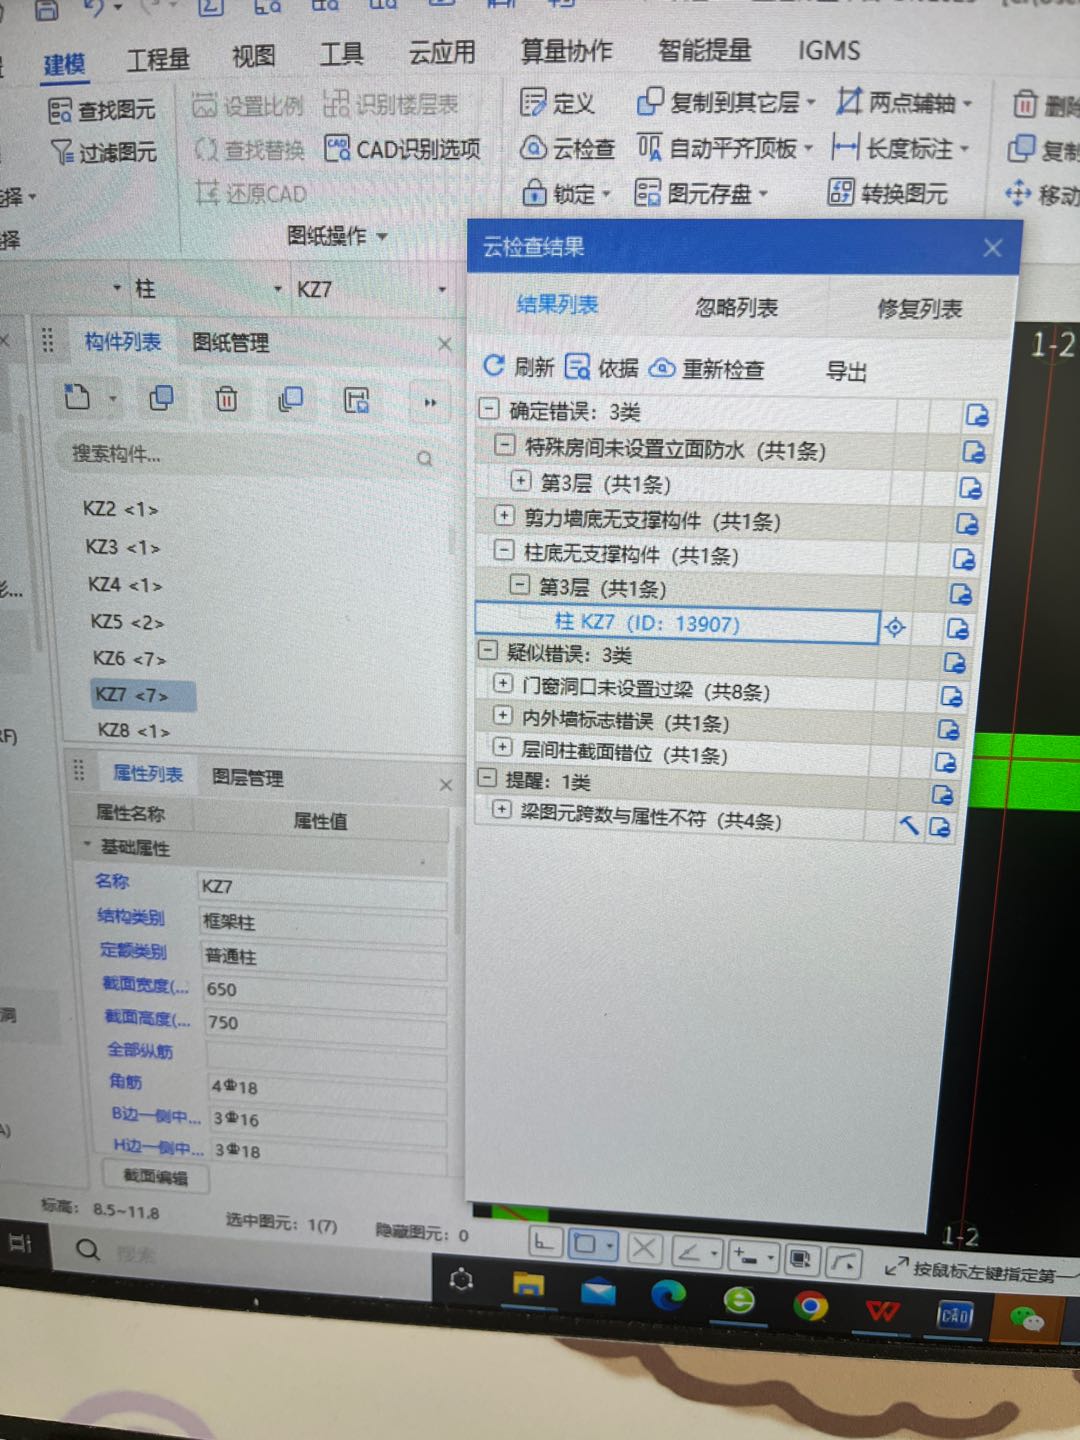Select 柱 KZ7 (ID: 13907) result

[x=677, y=623]
